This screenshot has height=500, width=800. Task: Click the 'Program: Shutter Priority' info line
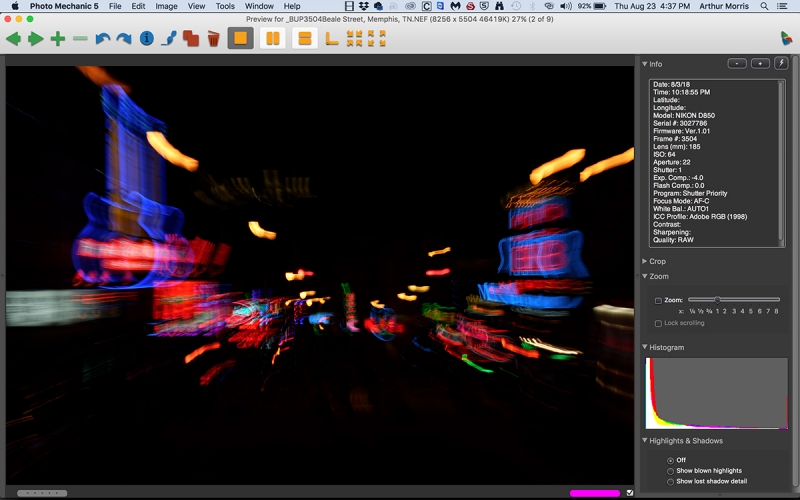[x=690, y=193]
